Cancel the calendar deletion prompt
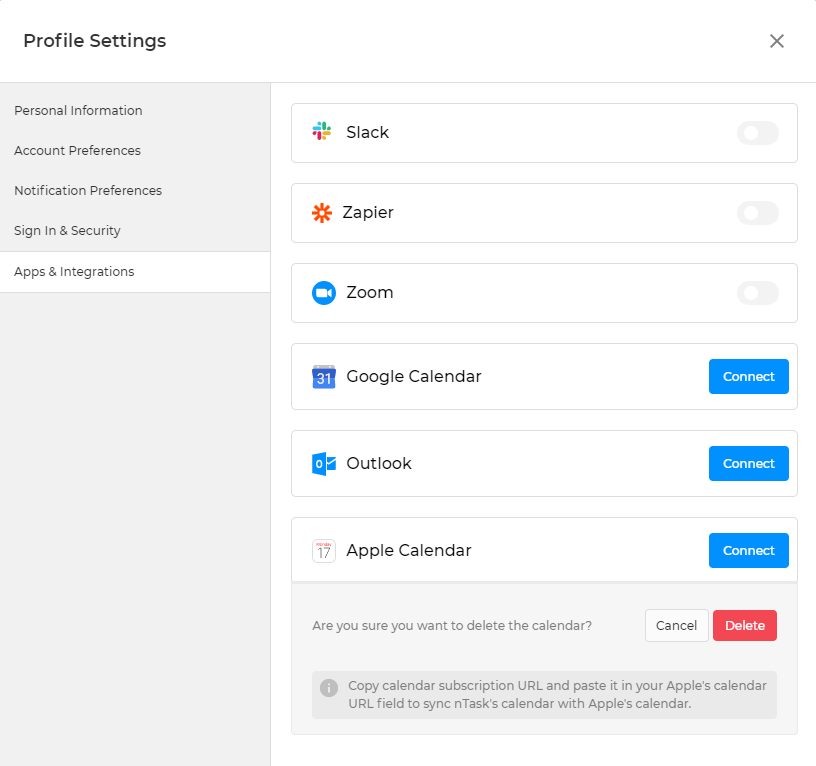Screen dimensions: 816x766 tap(676, 626)
